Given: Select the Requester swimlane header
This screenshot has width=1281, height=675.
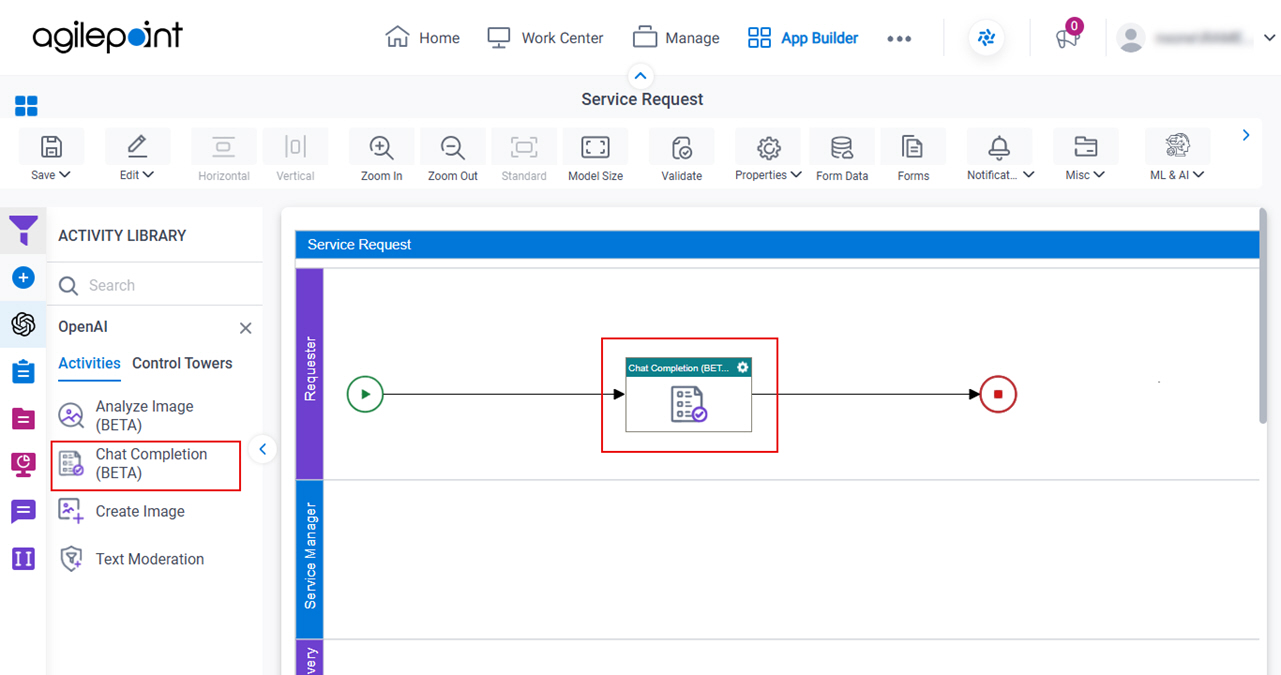Looking at the screenshot, I should pyautogui.click(x=310, y=374).
